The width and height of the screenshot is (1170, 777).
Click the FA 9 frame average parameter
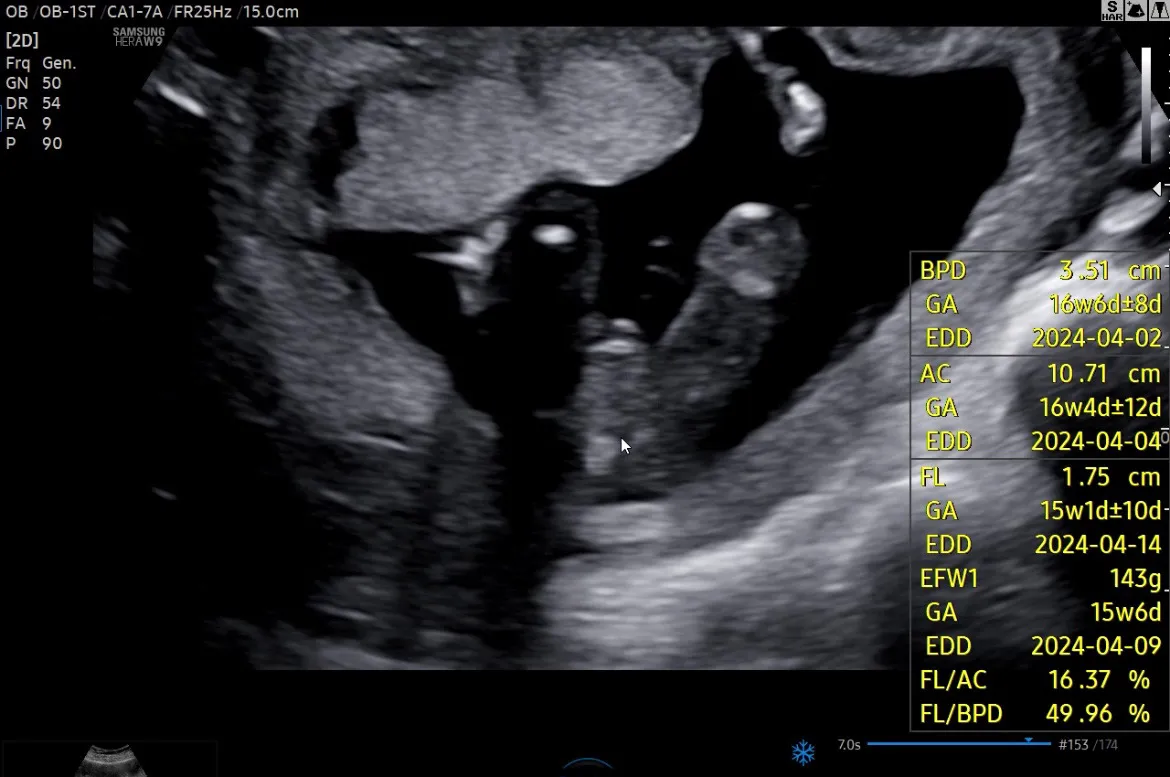point(28,123)
